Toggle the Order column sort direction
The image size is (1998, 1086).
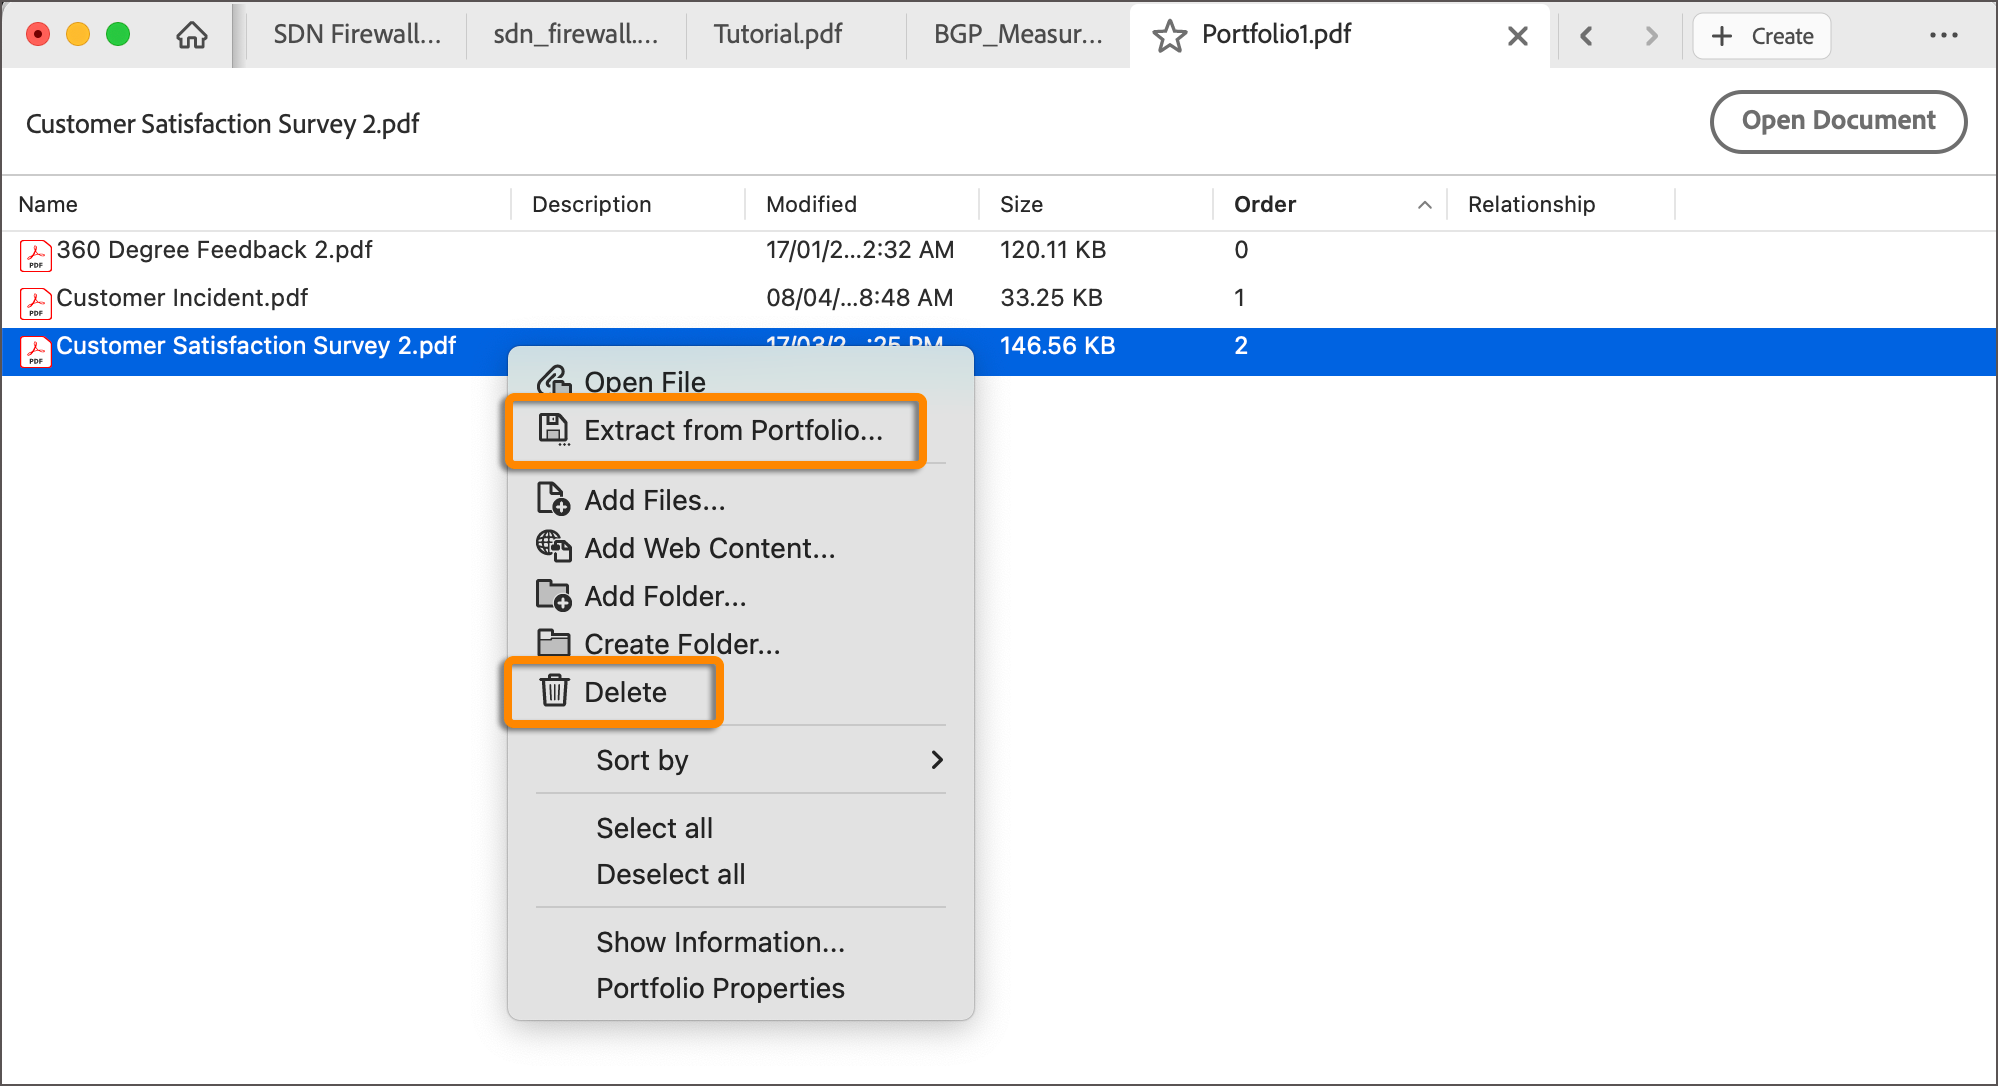[1424, 204]
